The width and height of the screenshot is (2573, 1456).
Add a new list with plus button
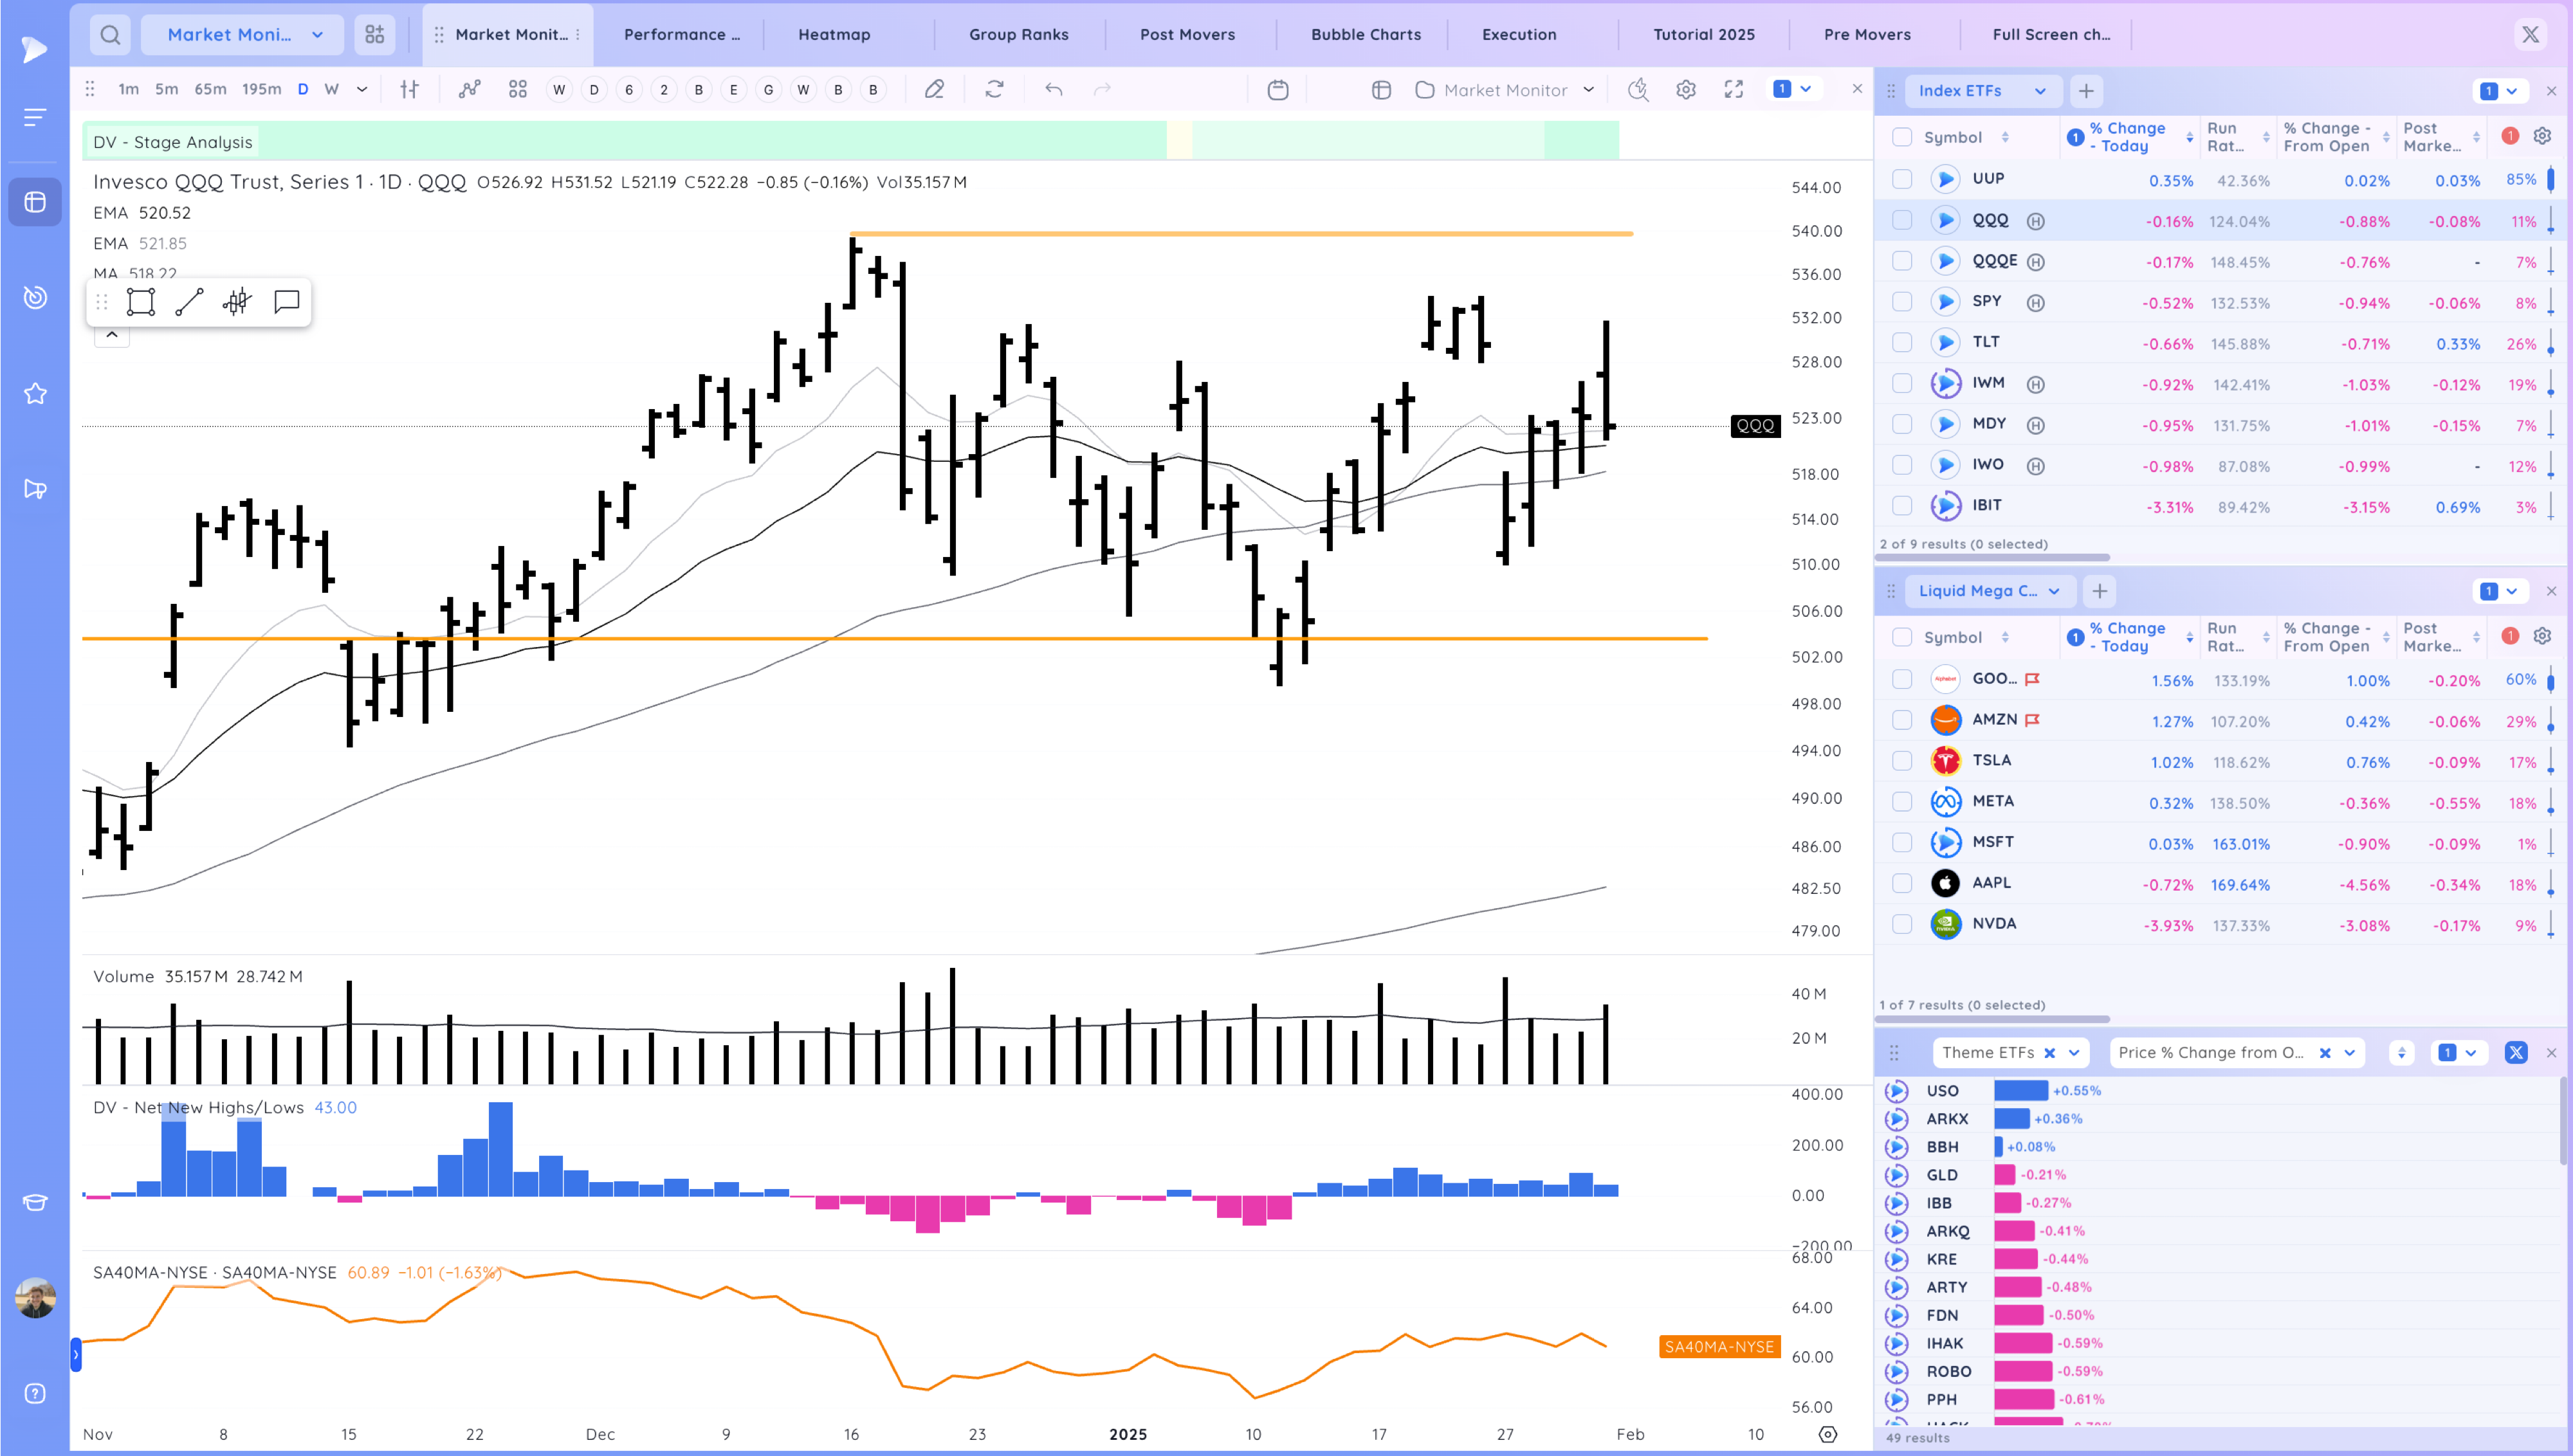(x=2086, y=91)
